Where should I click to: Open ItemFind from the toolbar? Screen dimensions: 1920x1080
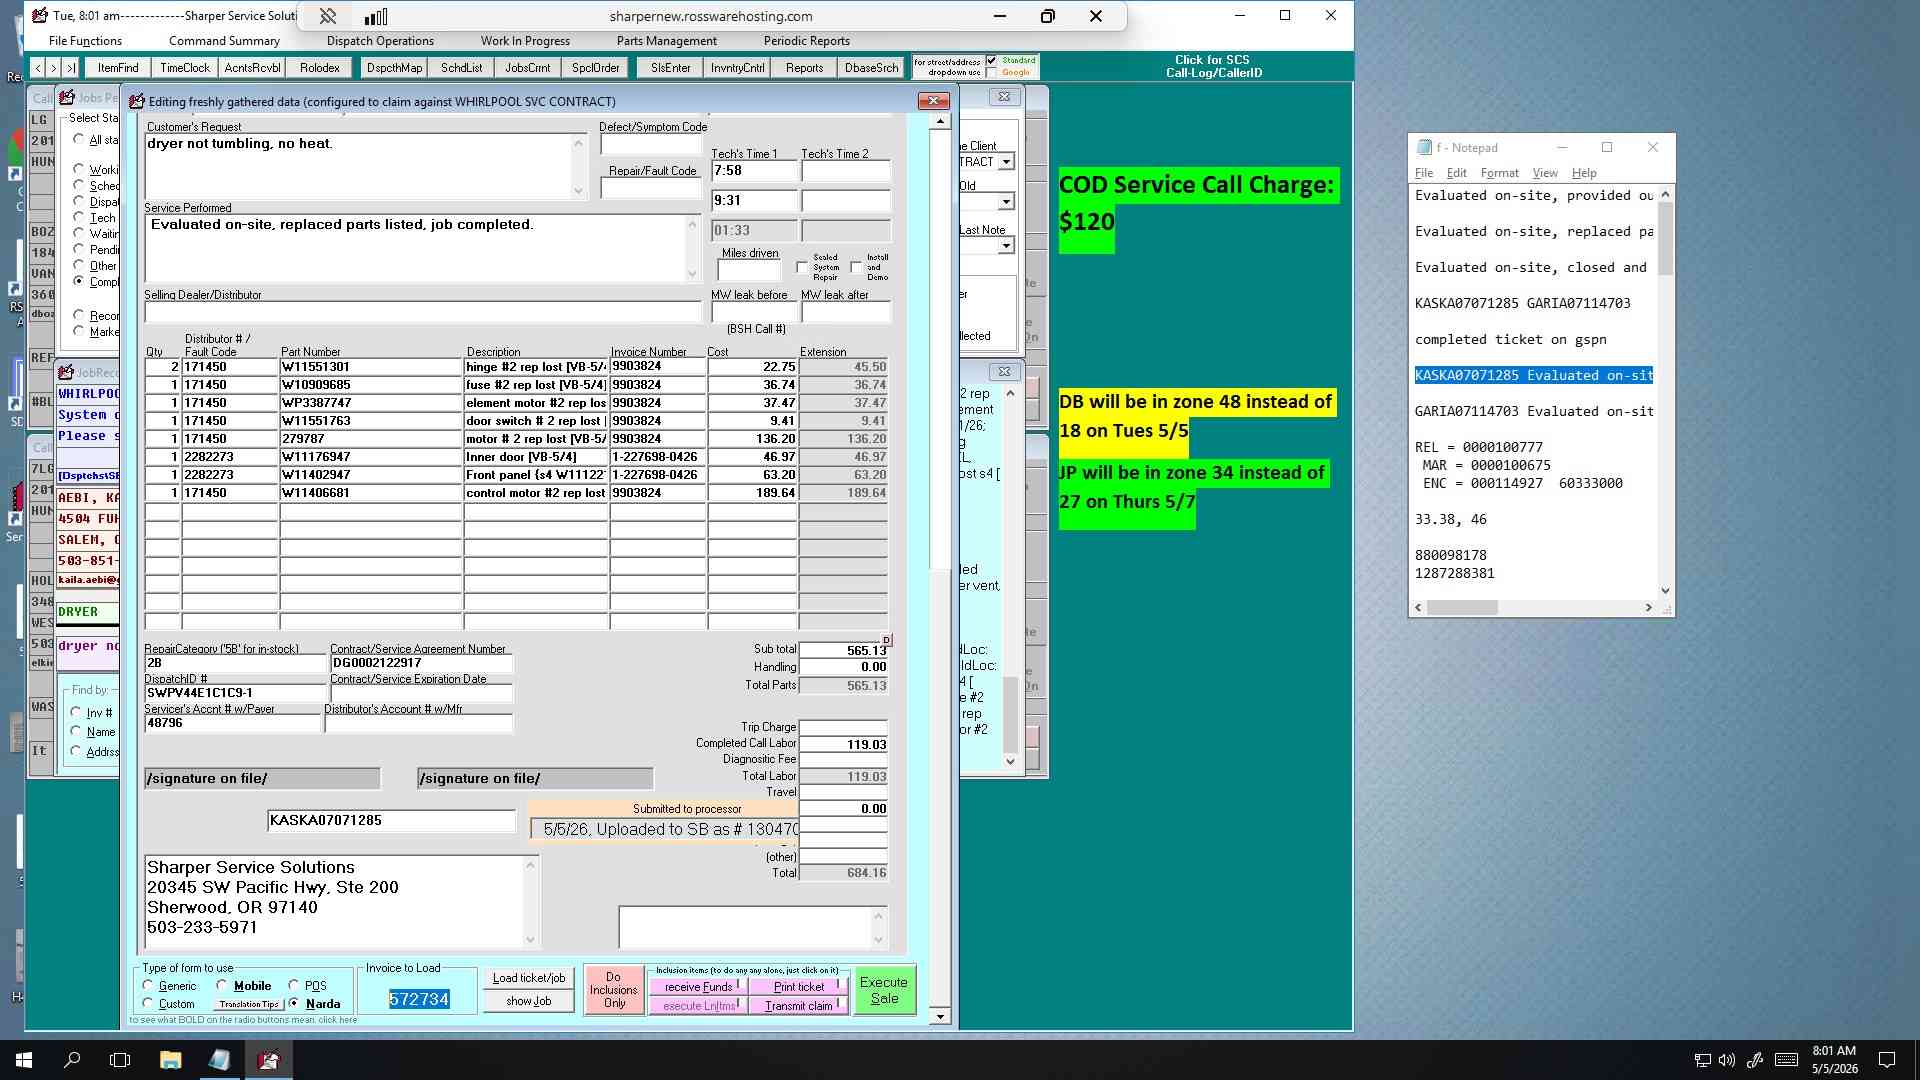(x=118, y=68)
